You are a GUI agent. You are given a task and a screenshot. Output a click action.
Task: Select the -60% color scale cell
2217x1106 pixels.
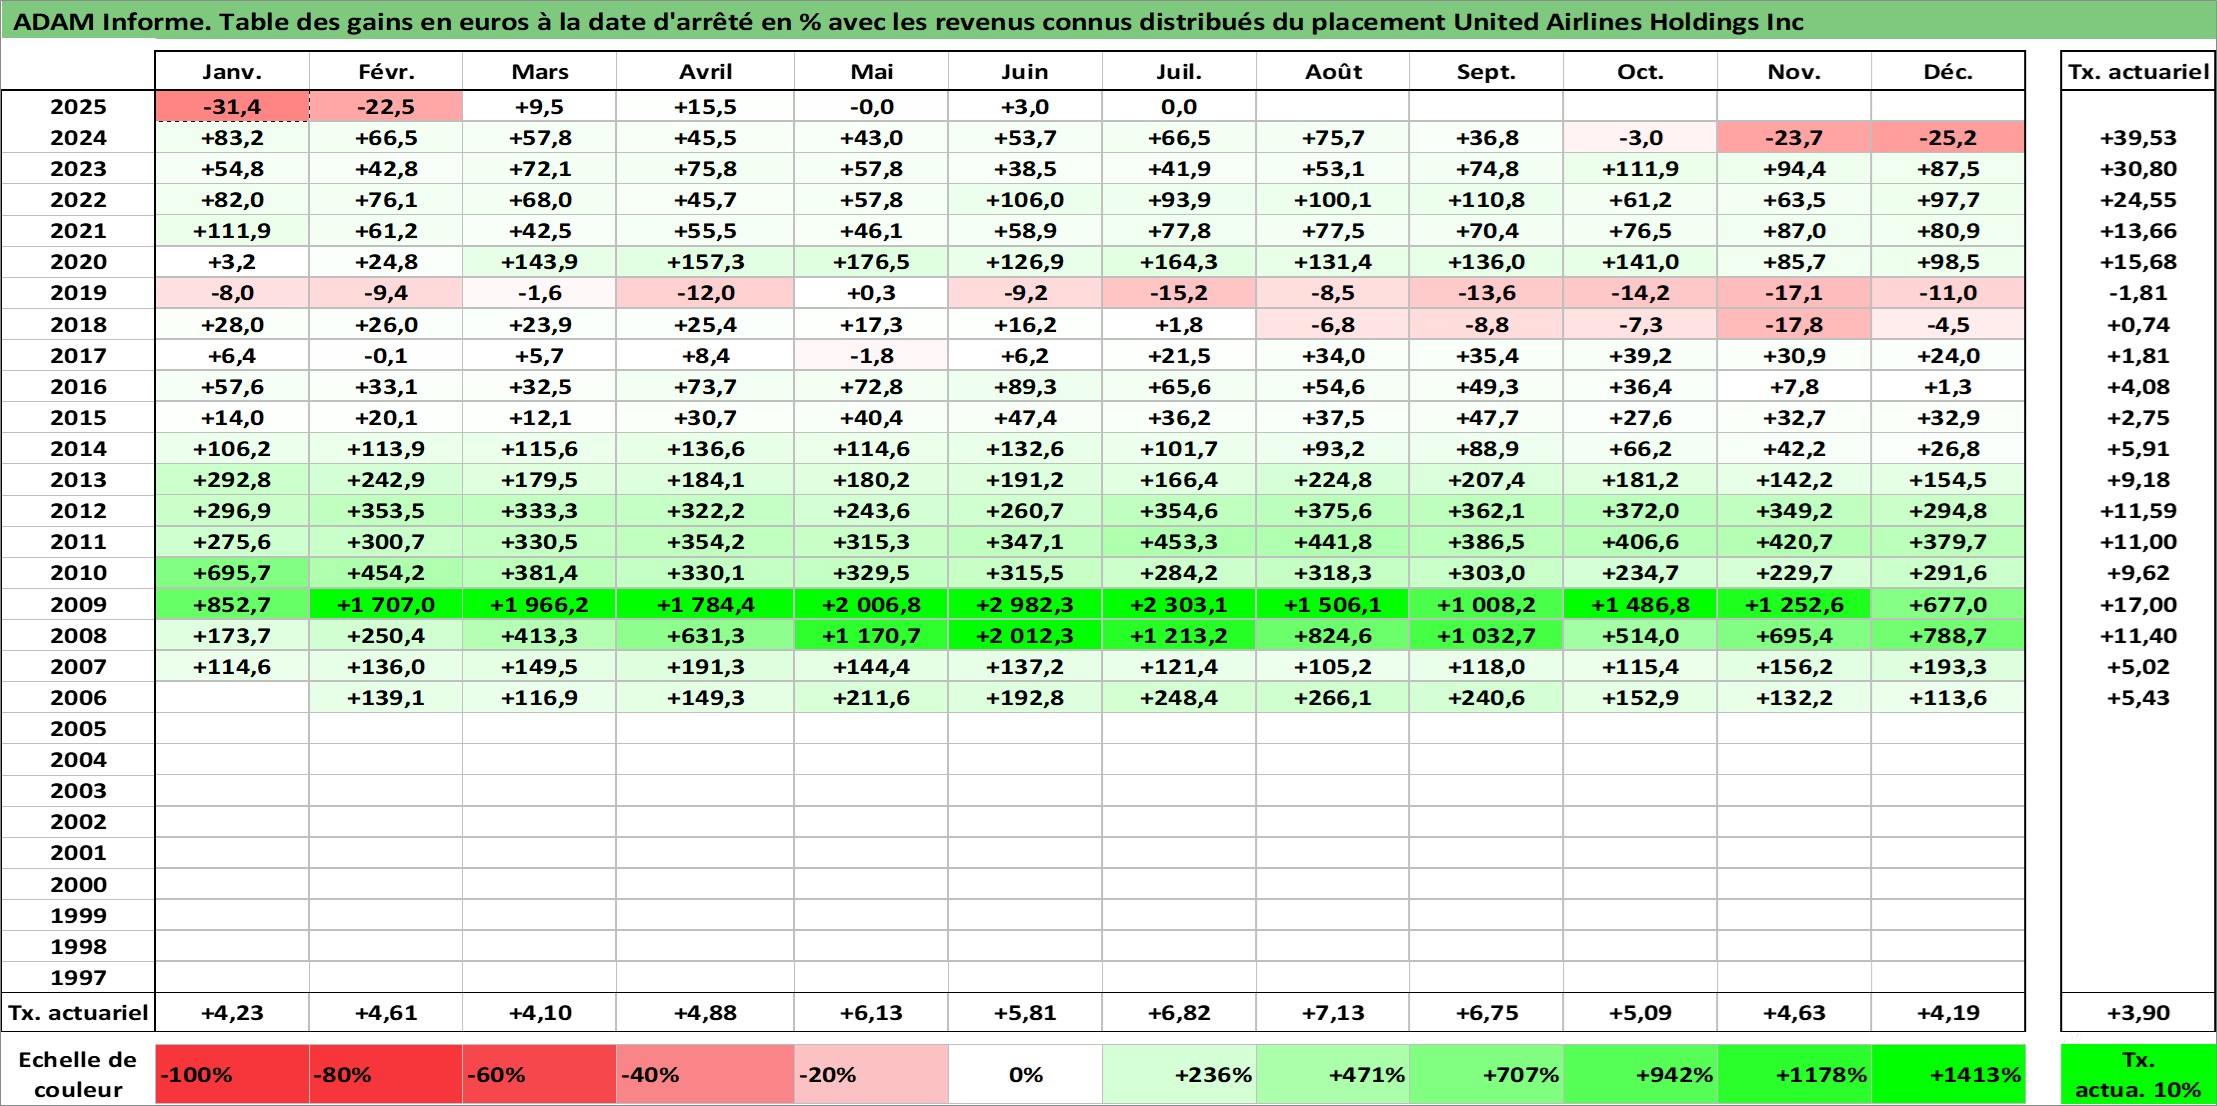539,1074
